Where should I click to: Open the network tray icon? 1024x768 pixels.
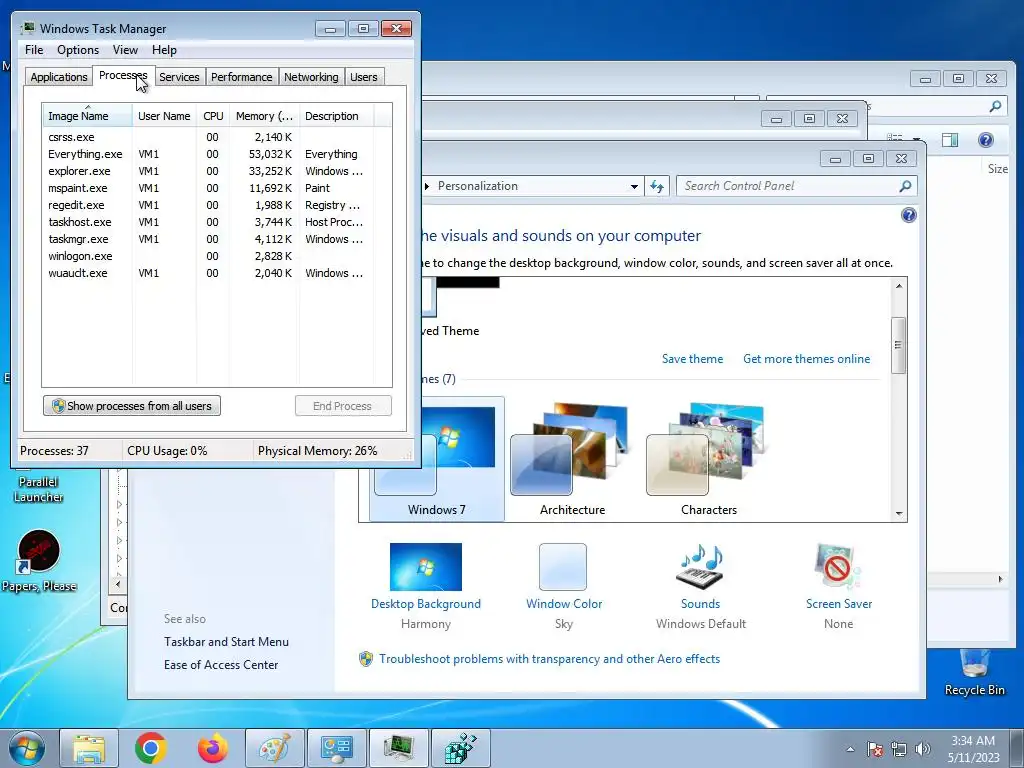click(899, 749)
